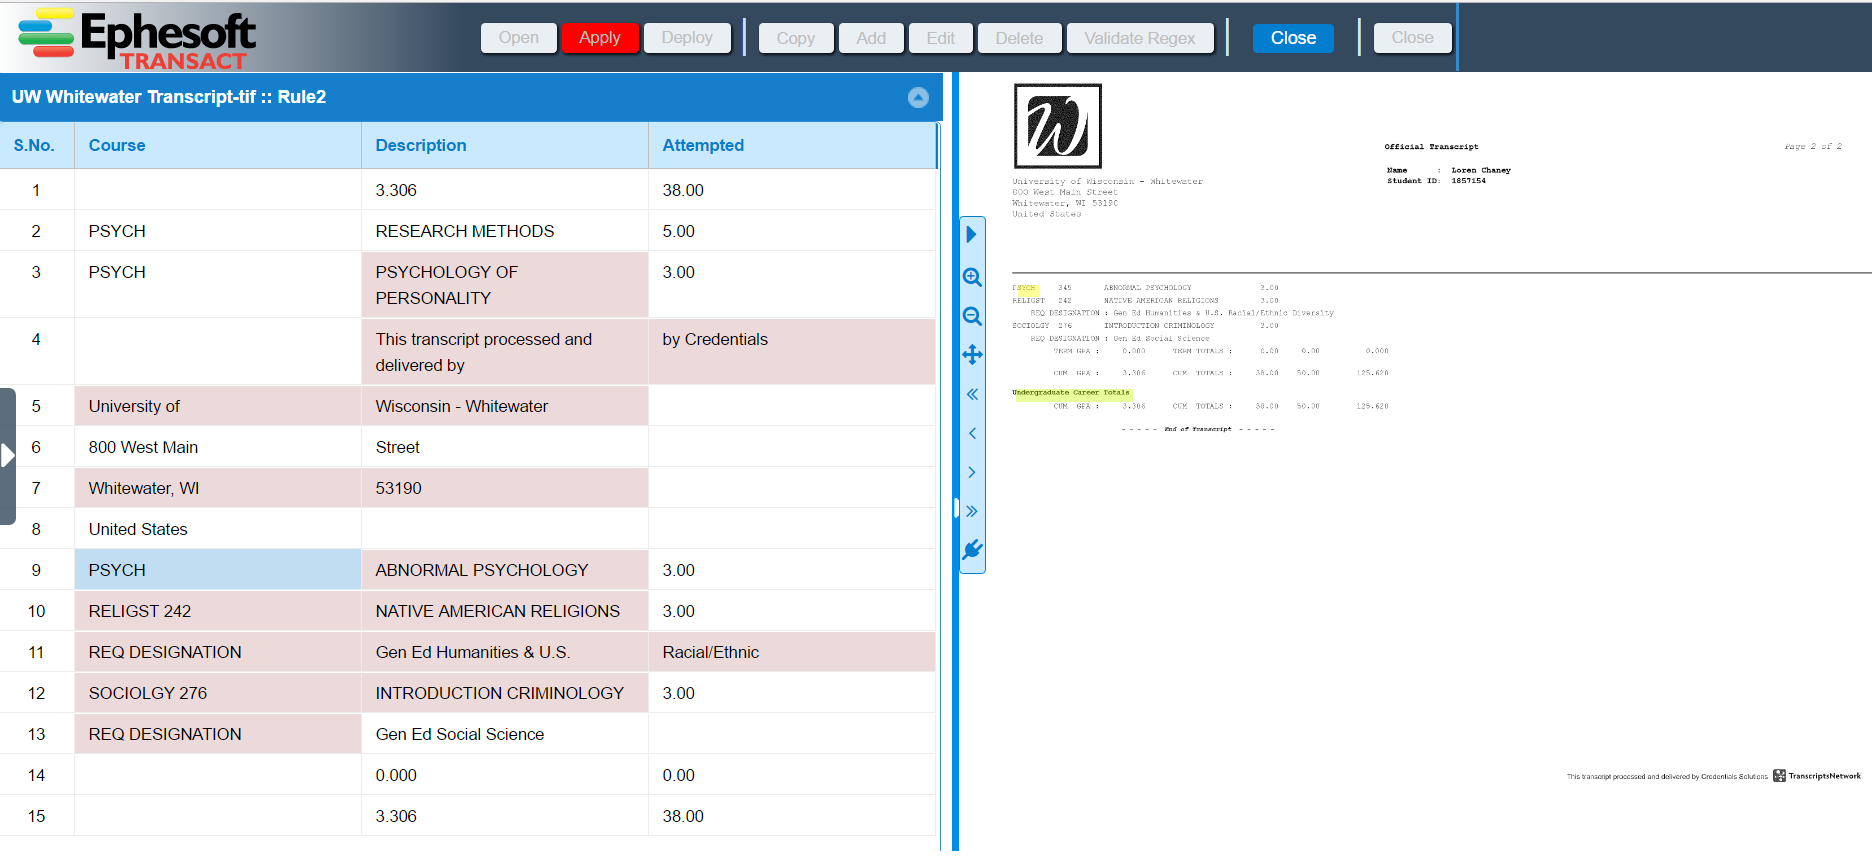Select the PSYCHOLOGY OF PERSONALITY cell
Viewport: 1872px width, 856px height.
coord(505,285)
